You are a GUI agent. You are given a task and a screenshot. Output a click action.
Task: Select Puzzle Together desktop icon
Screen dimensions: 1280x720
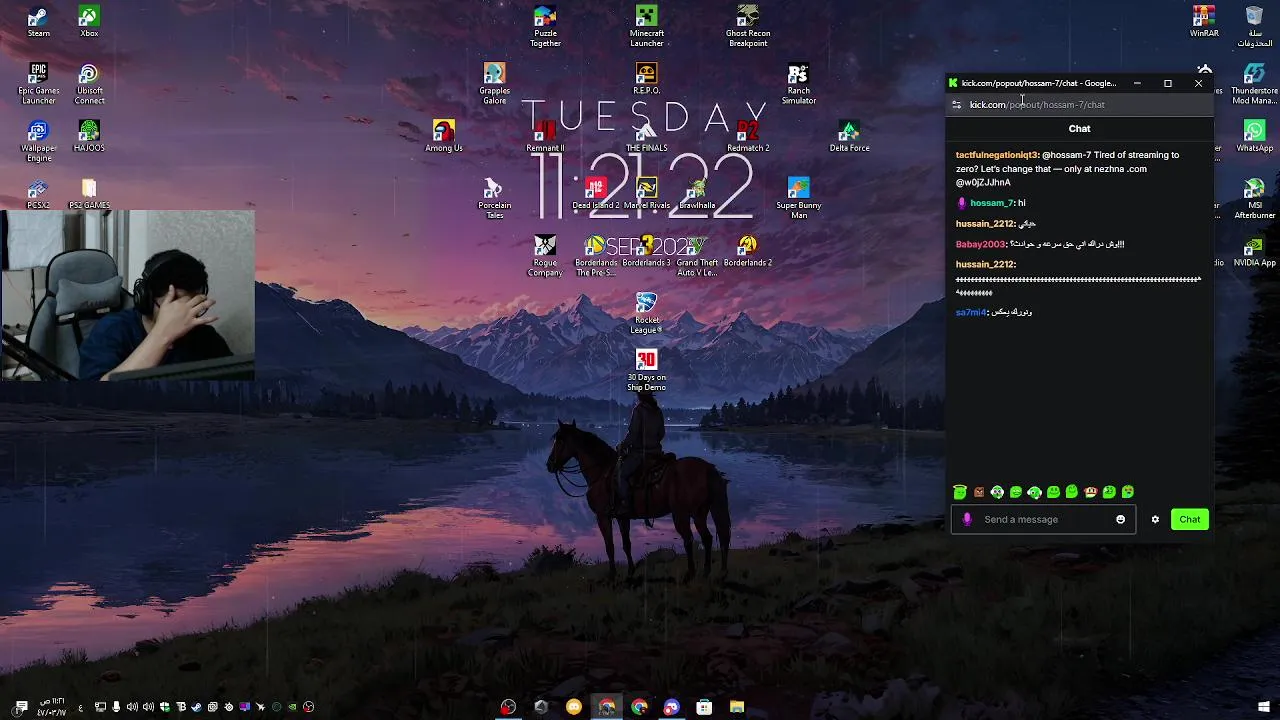[545, 27]
